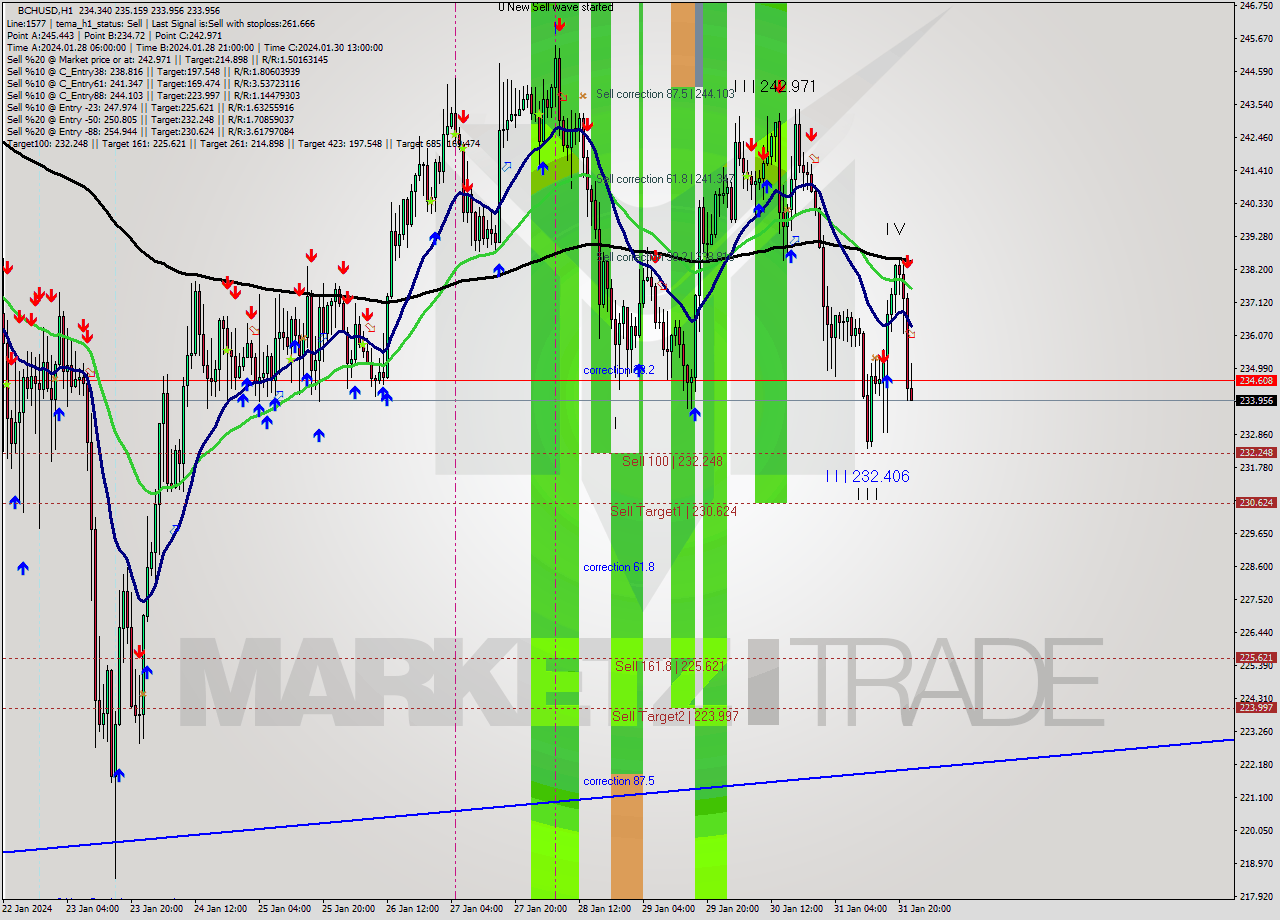Click the BCHUSD,H1 symbol title text

(46, 10)
